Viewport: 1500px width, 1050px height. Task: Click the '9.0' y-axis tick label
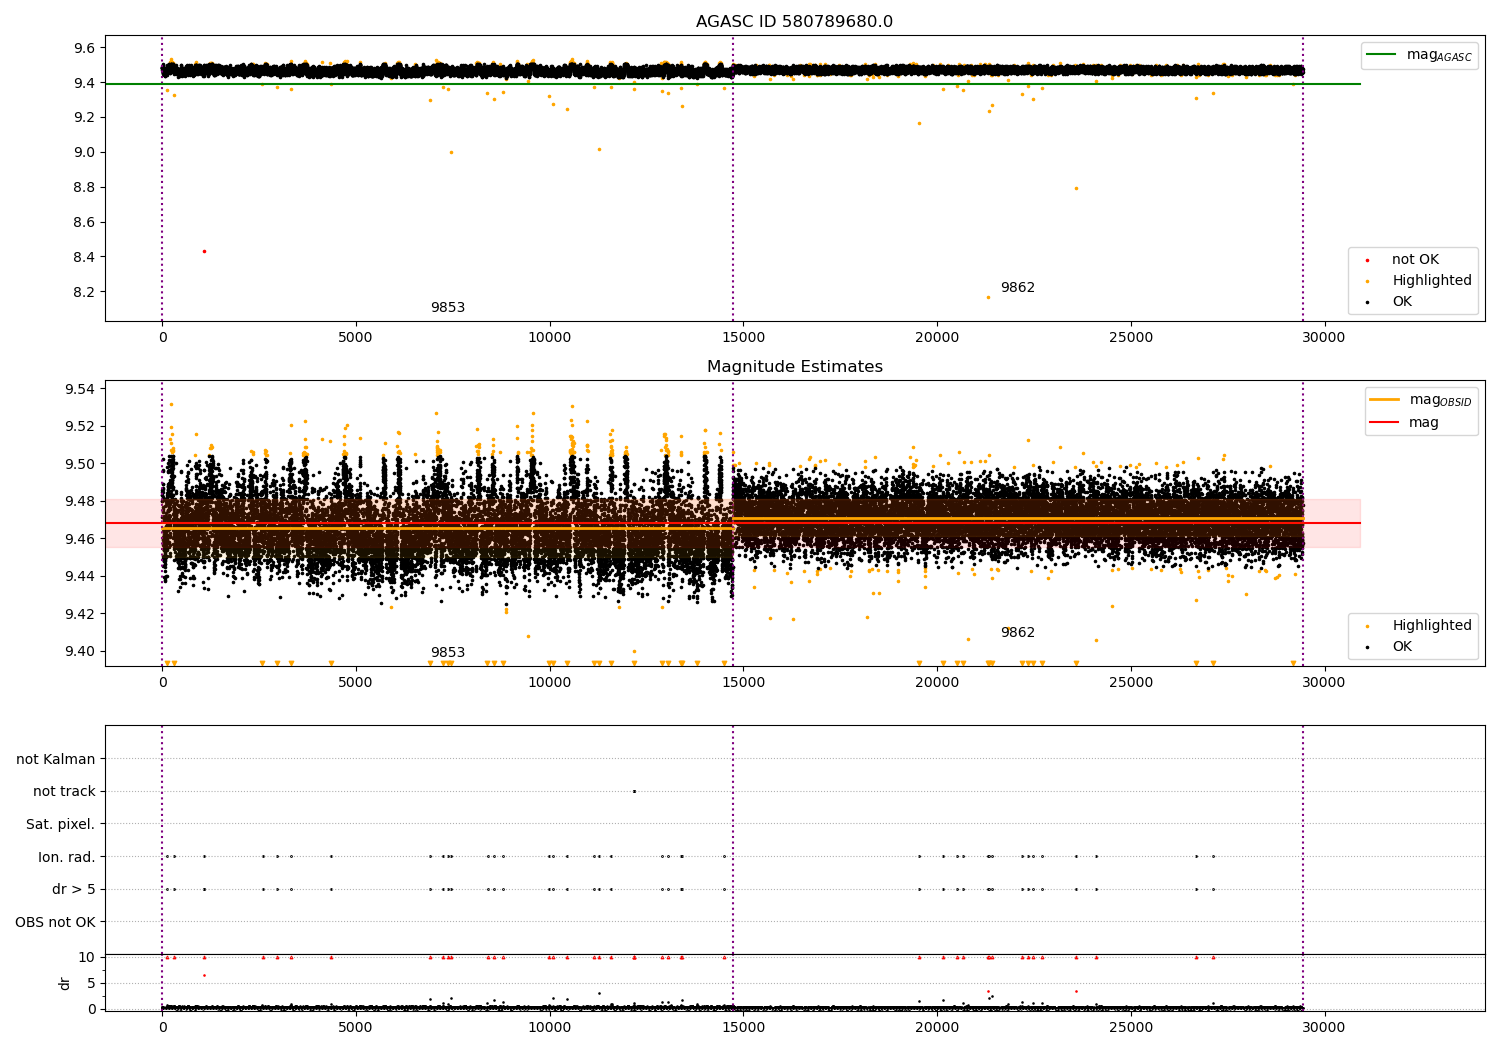click(x=84, y=153)
